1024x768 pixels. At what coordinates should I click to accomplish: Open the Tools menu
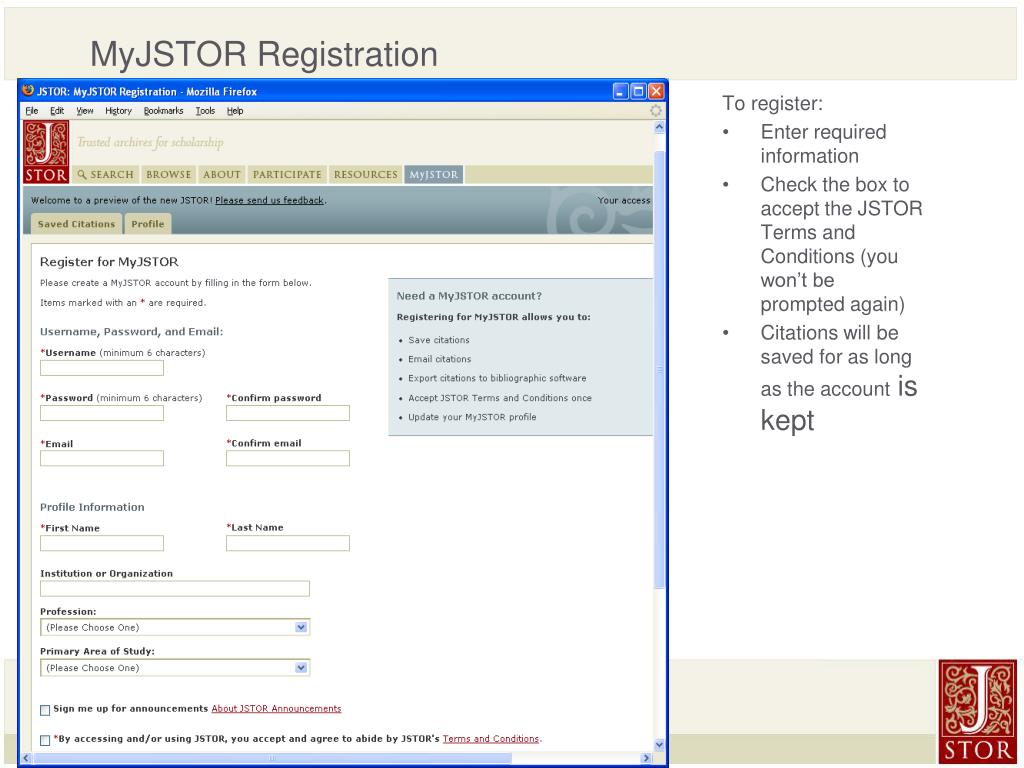[205, 111]
